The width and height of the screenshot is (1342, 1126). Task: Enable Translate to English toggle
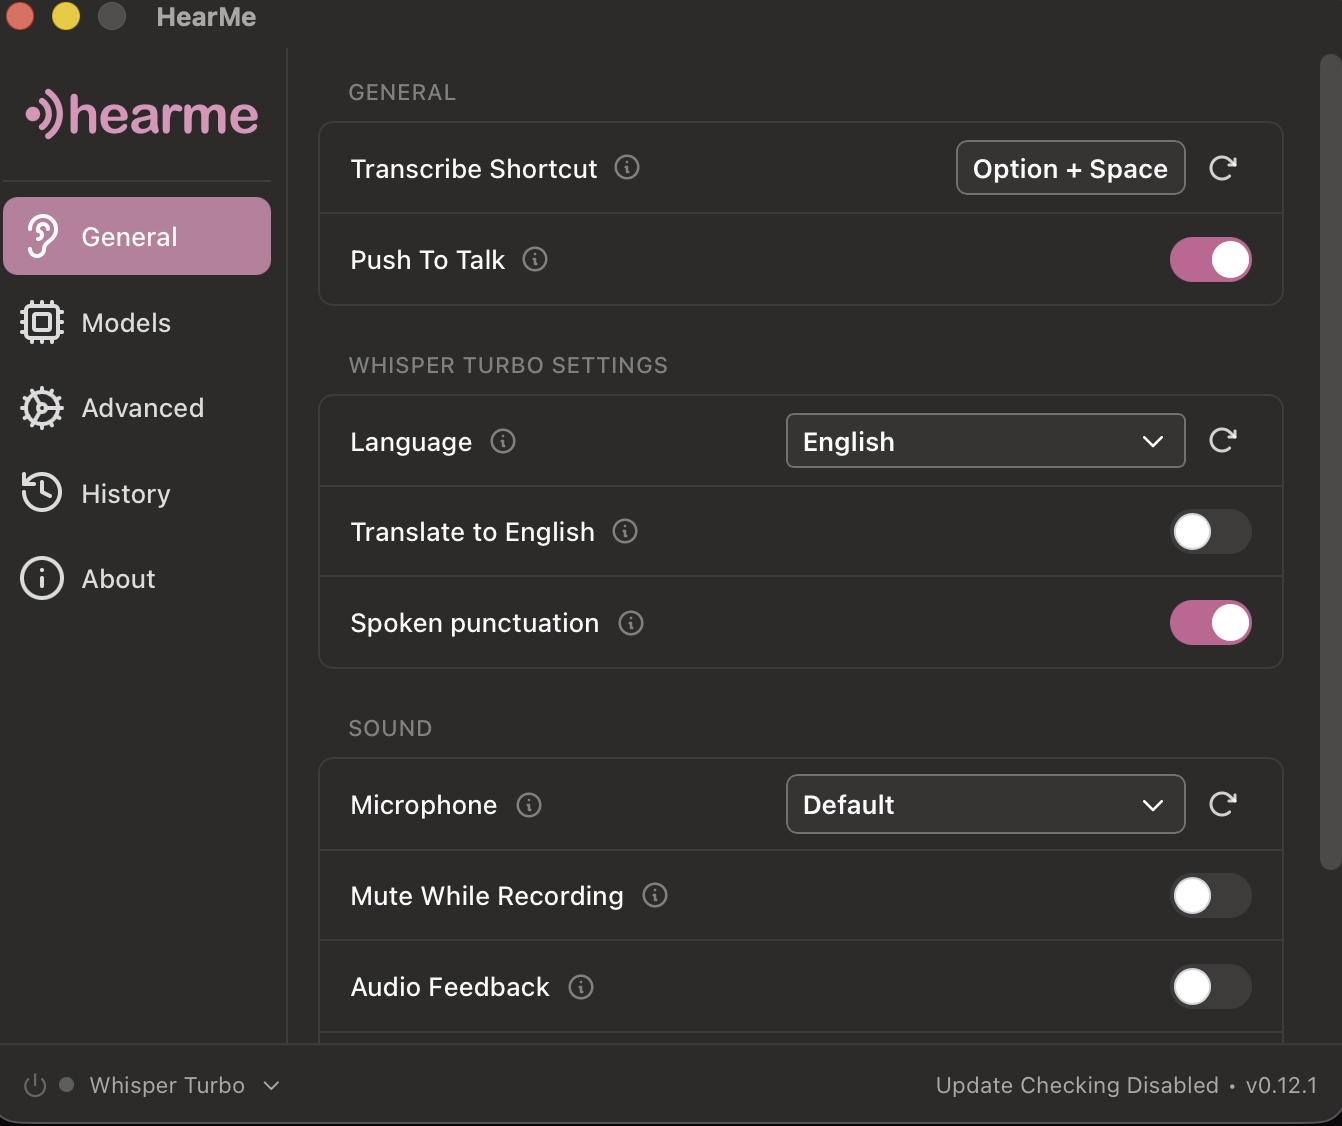(1211, 532)
